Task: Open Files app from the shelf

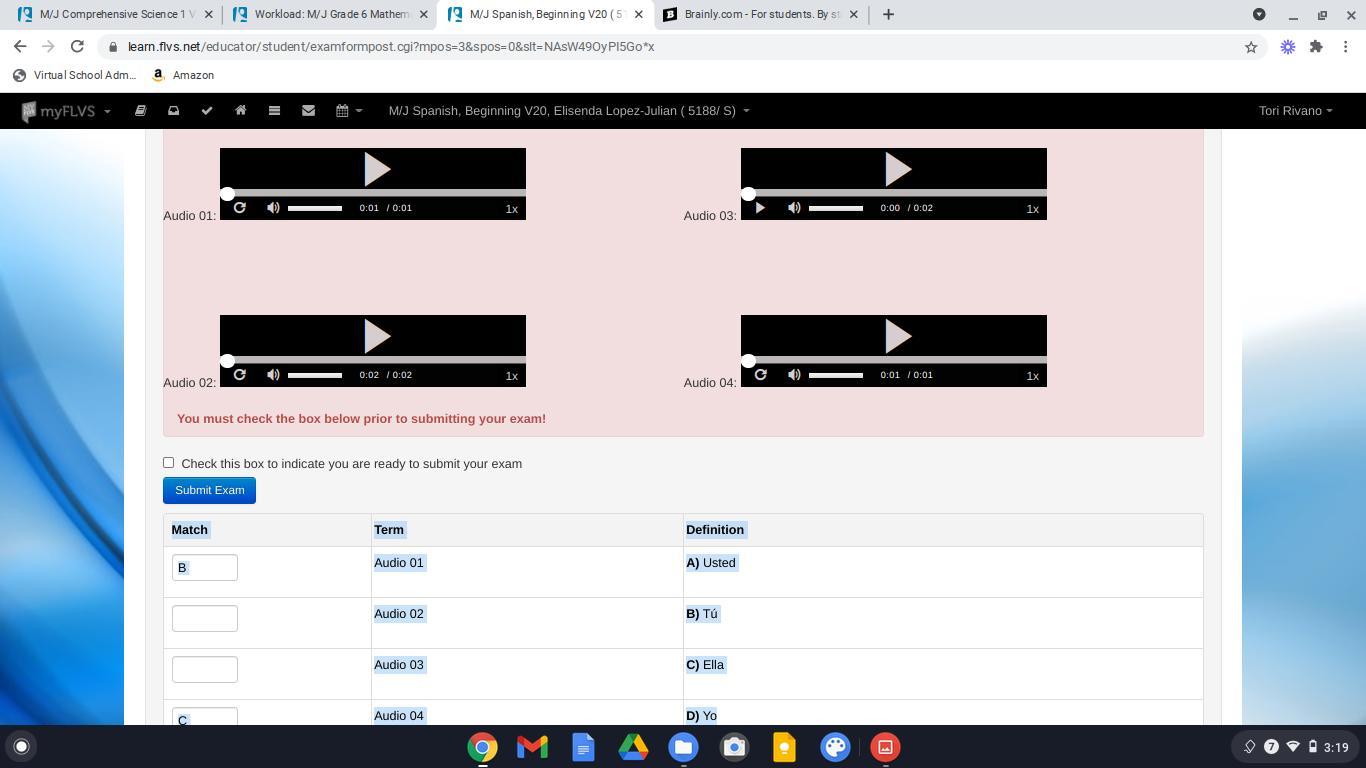Action: [x=683, y=747]
